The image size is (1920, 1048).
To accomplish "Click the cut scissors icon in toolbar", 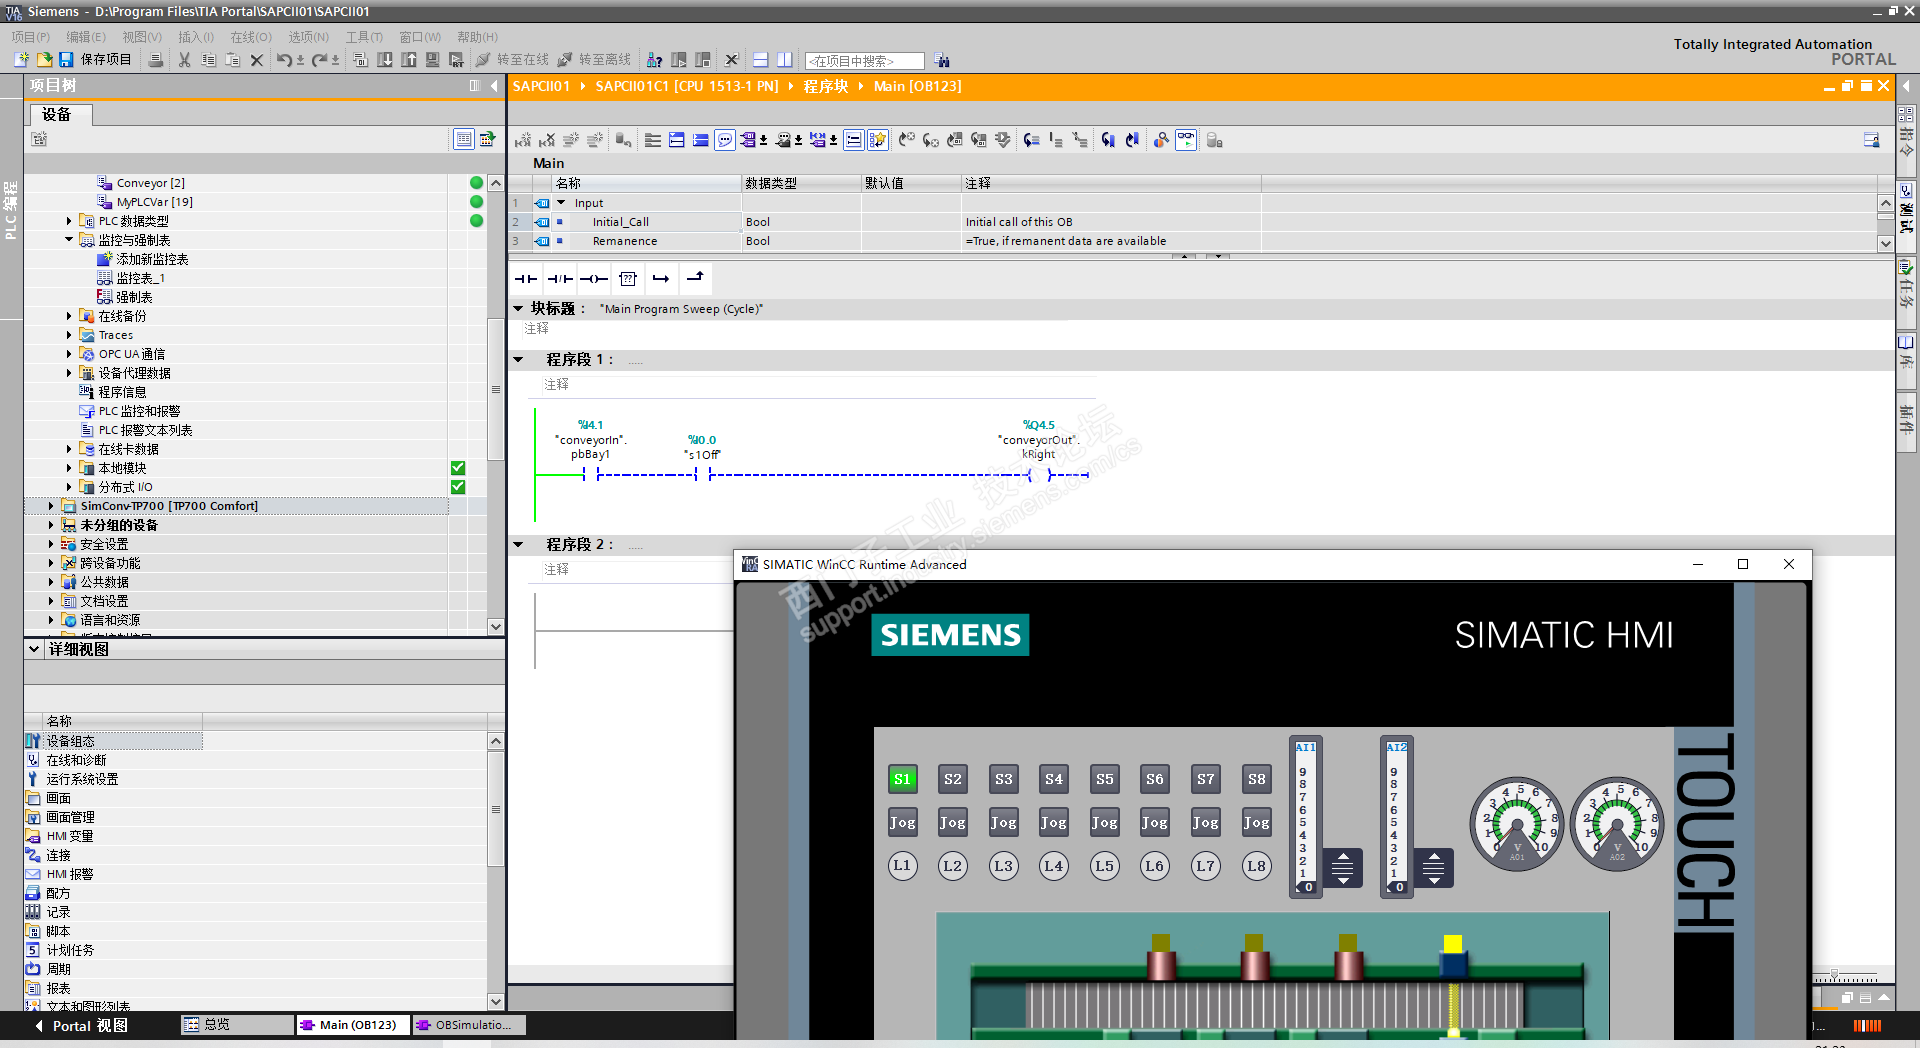I will point(184,60).
